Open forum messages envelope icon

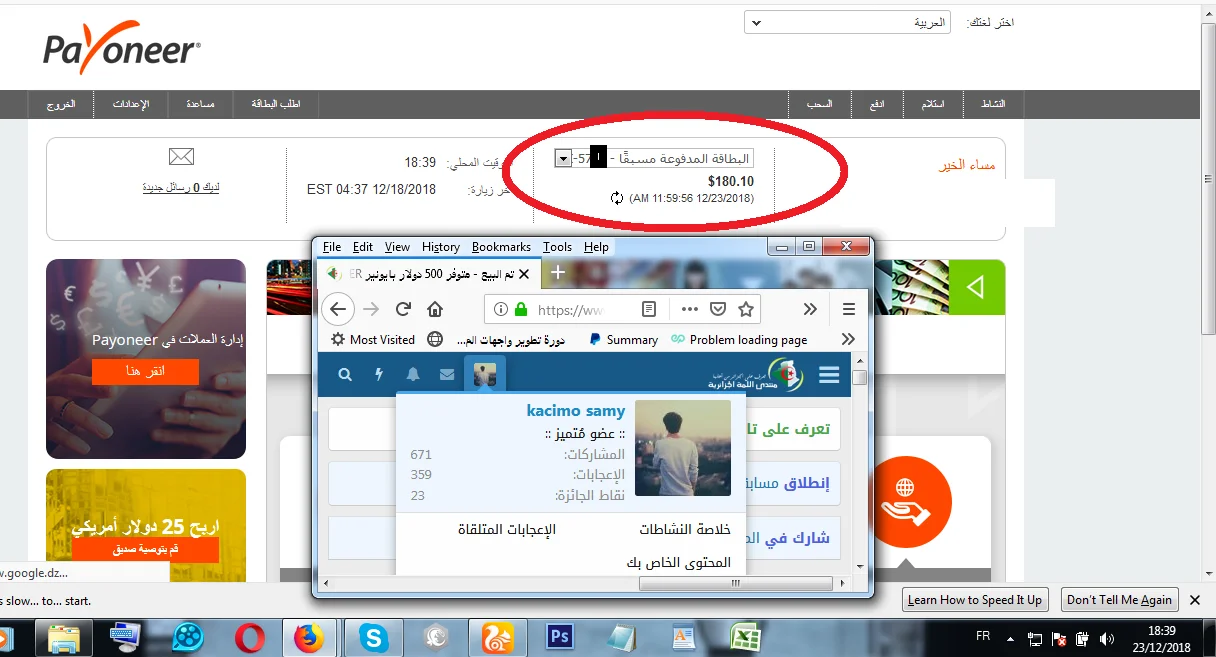(x=447, y=375)
